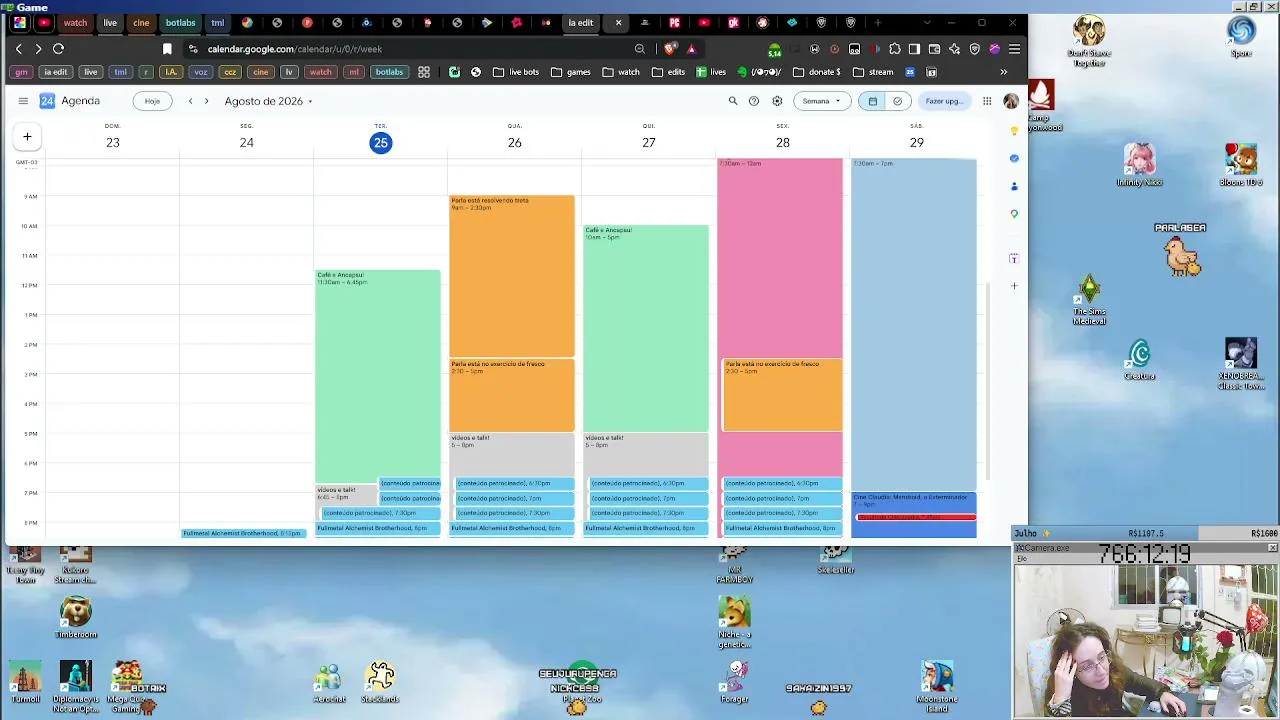Open the Semana view dropdown

822,101
